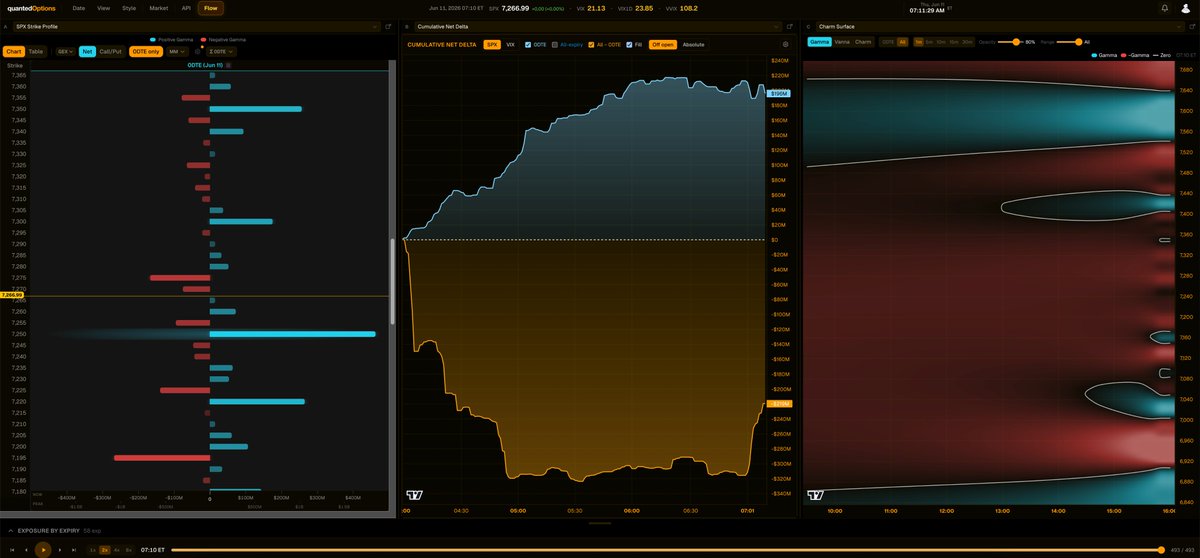The width and height of the screenshot is (1200, 558).
Task: Click the TradingView logo in Charm Surface
Action: pos(815,495)
